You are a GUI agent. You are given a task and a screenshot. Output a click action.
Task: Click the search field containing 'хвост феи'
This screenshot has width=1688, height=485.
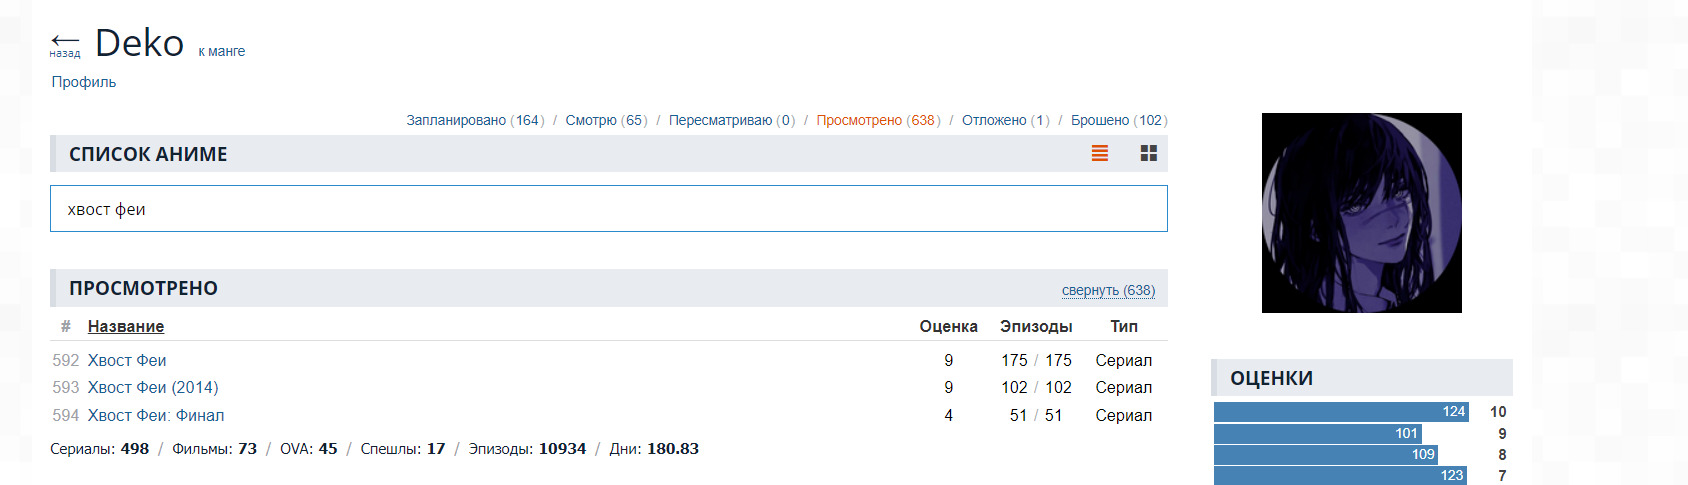pyautogui.click(x=608, y=209)
